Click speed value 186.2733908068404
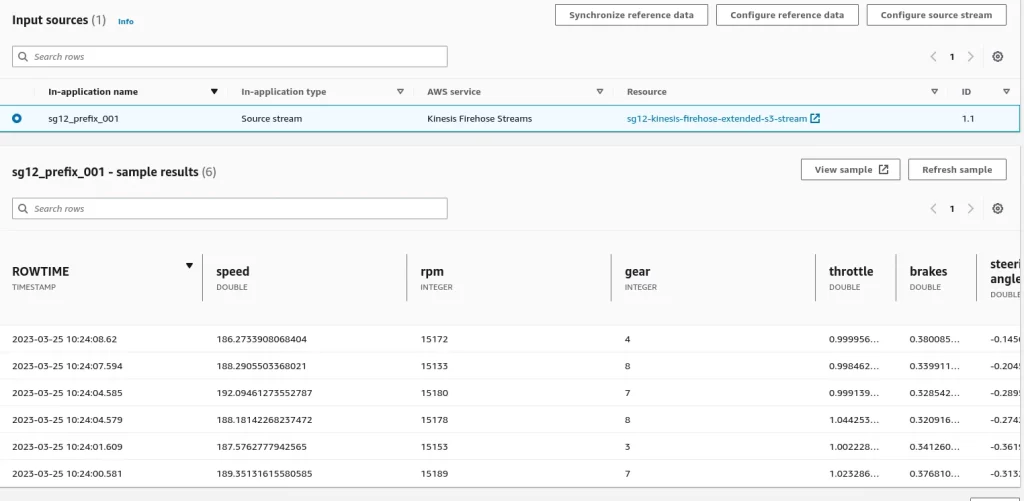Image resolution: width=1024 pixels, height=501 pixels. [x=261, y=340]
